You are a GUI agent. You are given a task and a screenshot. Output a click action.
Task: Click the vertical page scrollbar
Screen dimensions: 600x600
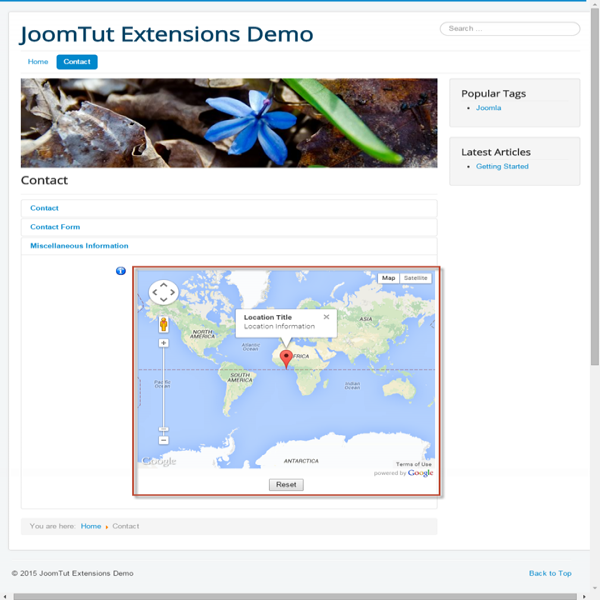tap(595, 187)
